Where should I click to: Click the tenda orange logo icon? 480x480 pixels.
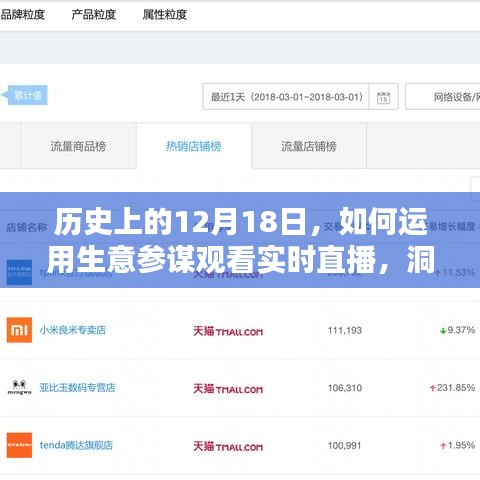(19, 445)
